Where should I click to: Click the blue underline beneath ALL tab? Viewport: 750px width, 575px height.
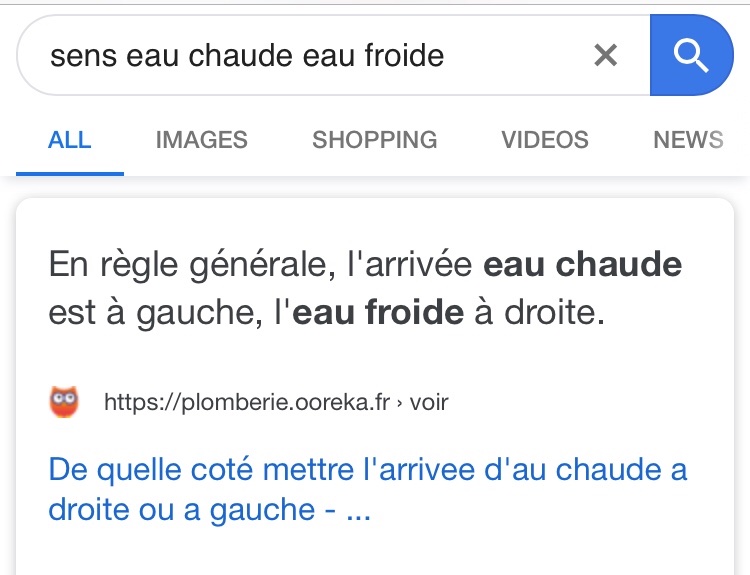pyautogui.click(x=70, y=174)
